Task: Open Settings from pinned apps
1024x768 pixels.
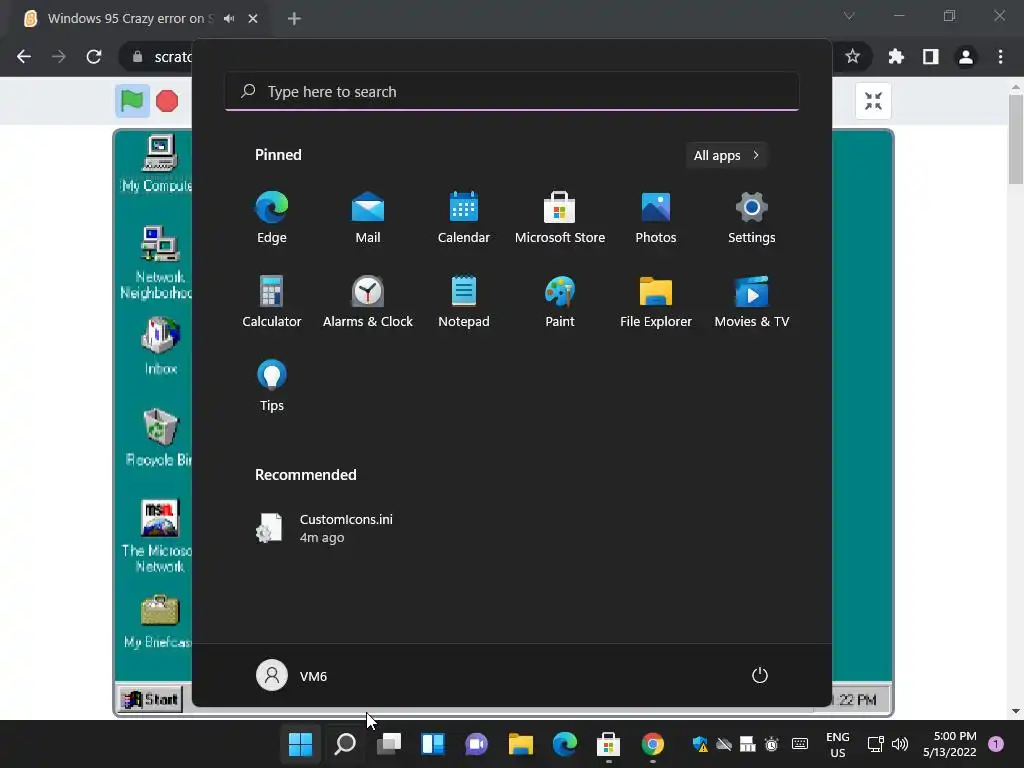Action: [x=752, y=218]
